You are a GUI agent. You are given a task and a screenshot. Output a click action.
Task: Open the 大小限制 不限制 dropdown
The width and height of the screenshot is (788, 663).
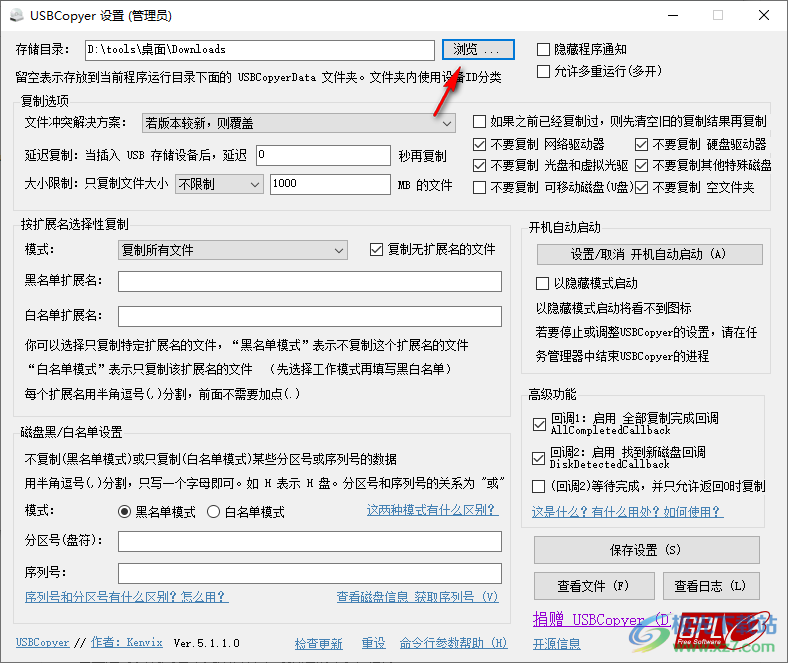click(x=219, y=184)
